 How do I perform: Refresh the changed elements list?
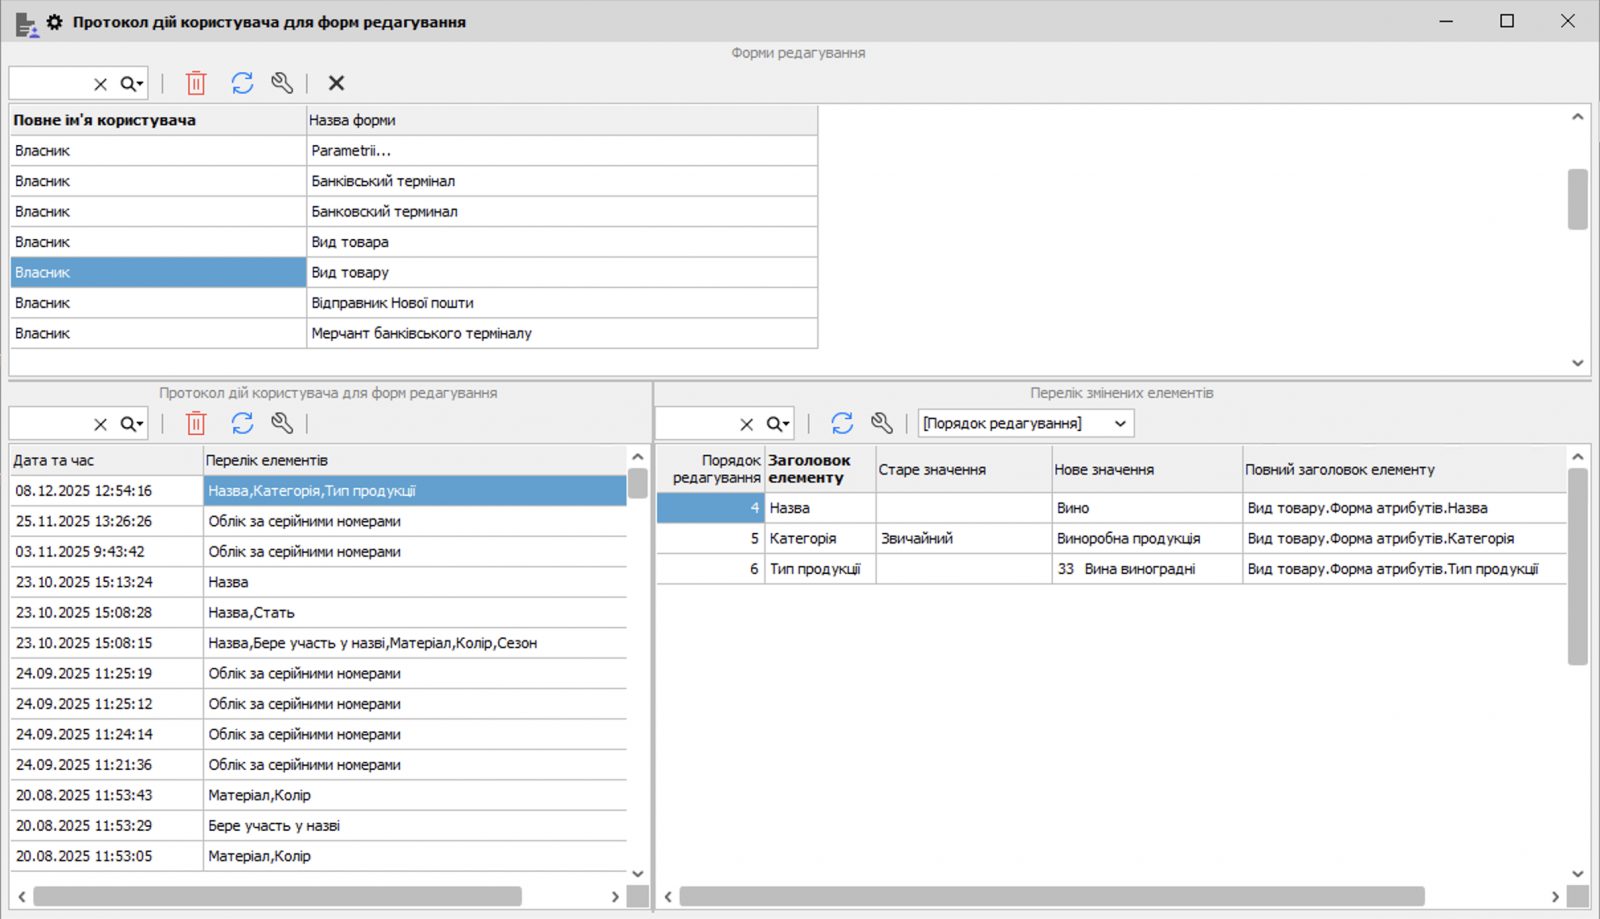coord(842,423)
